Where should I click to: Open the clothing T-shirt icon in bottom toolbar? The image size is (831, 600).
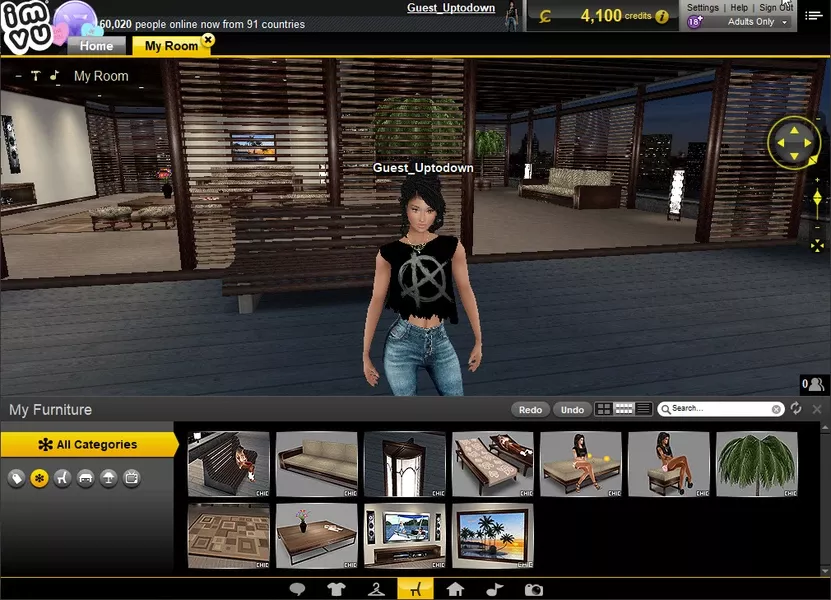[336, 589]
